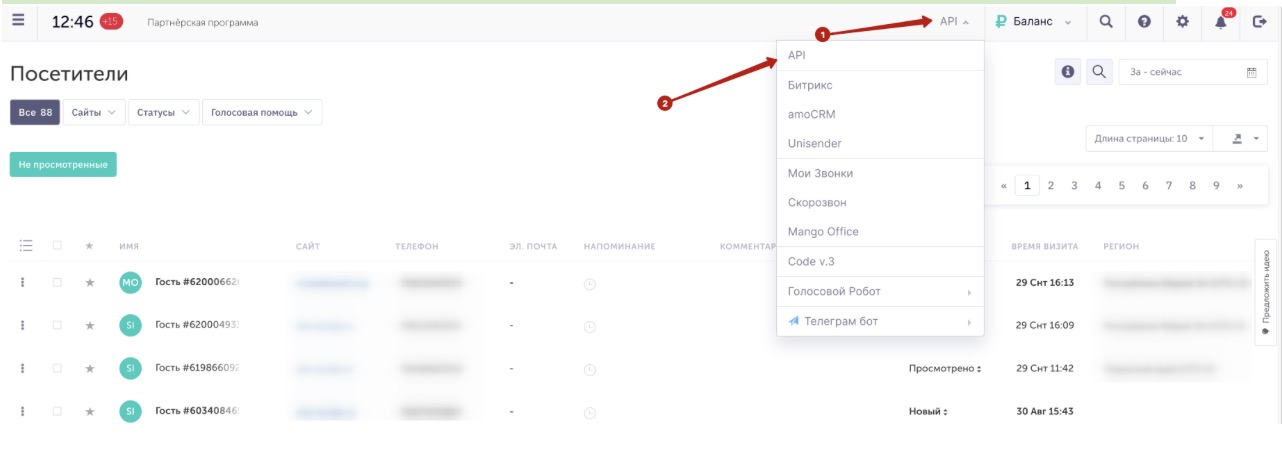
Task: Select Скорозвон in the menu
Action: click(x=880, y=203)
